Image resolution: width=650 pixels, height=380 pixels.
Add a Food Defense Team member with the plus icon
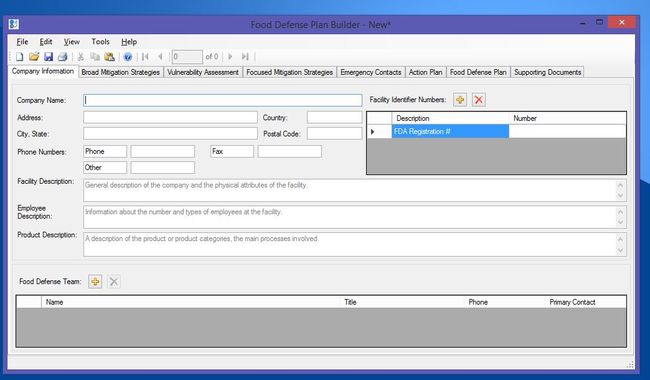(x=95, y=282)
